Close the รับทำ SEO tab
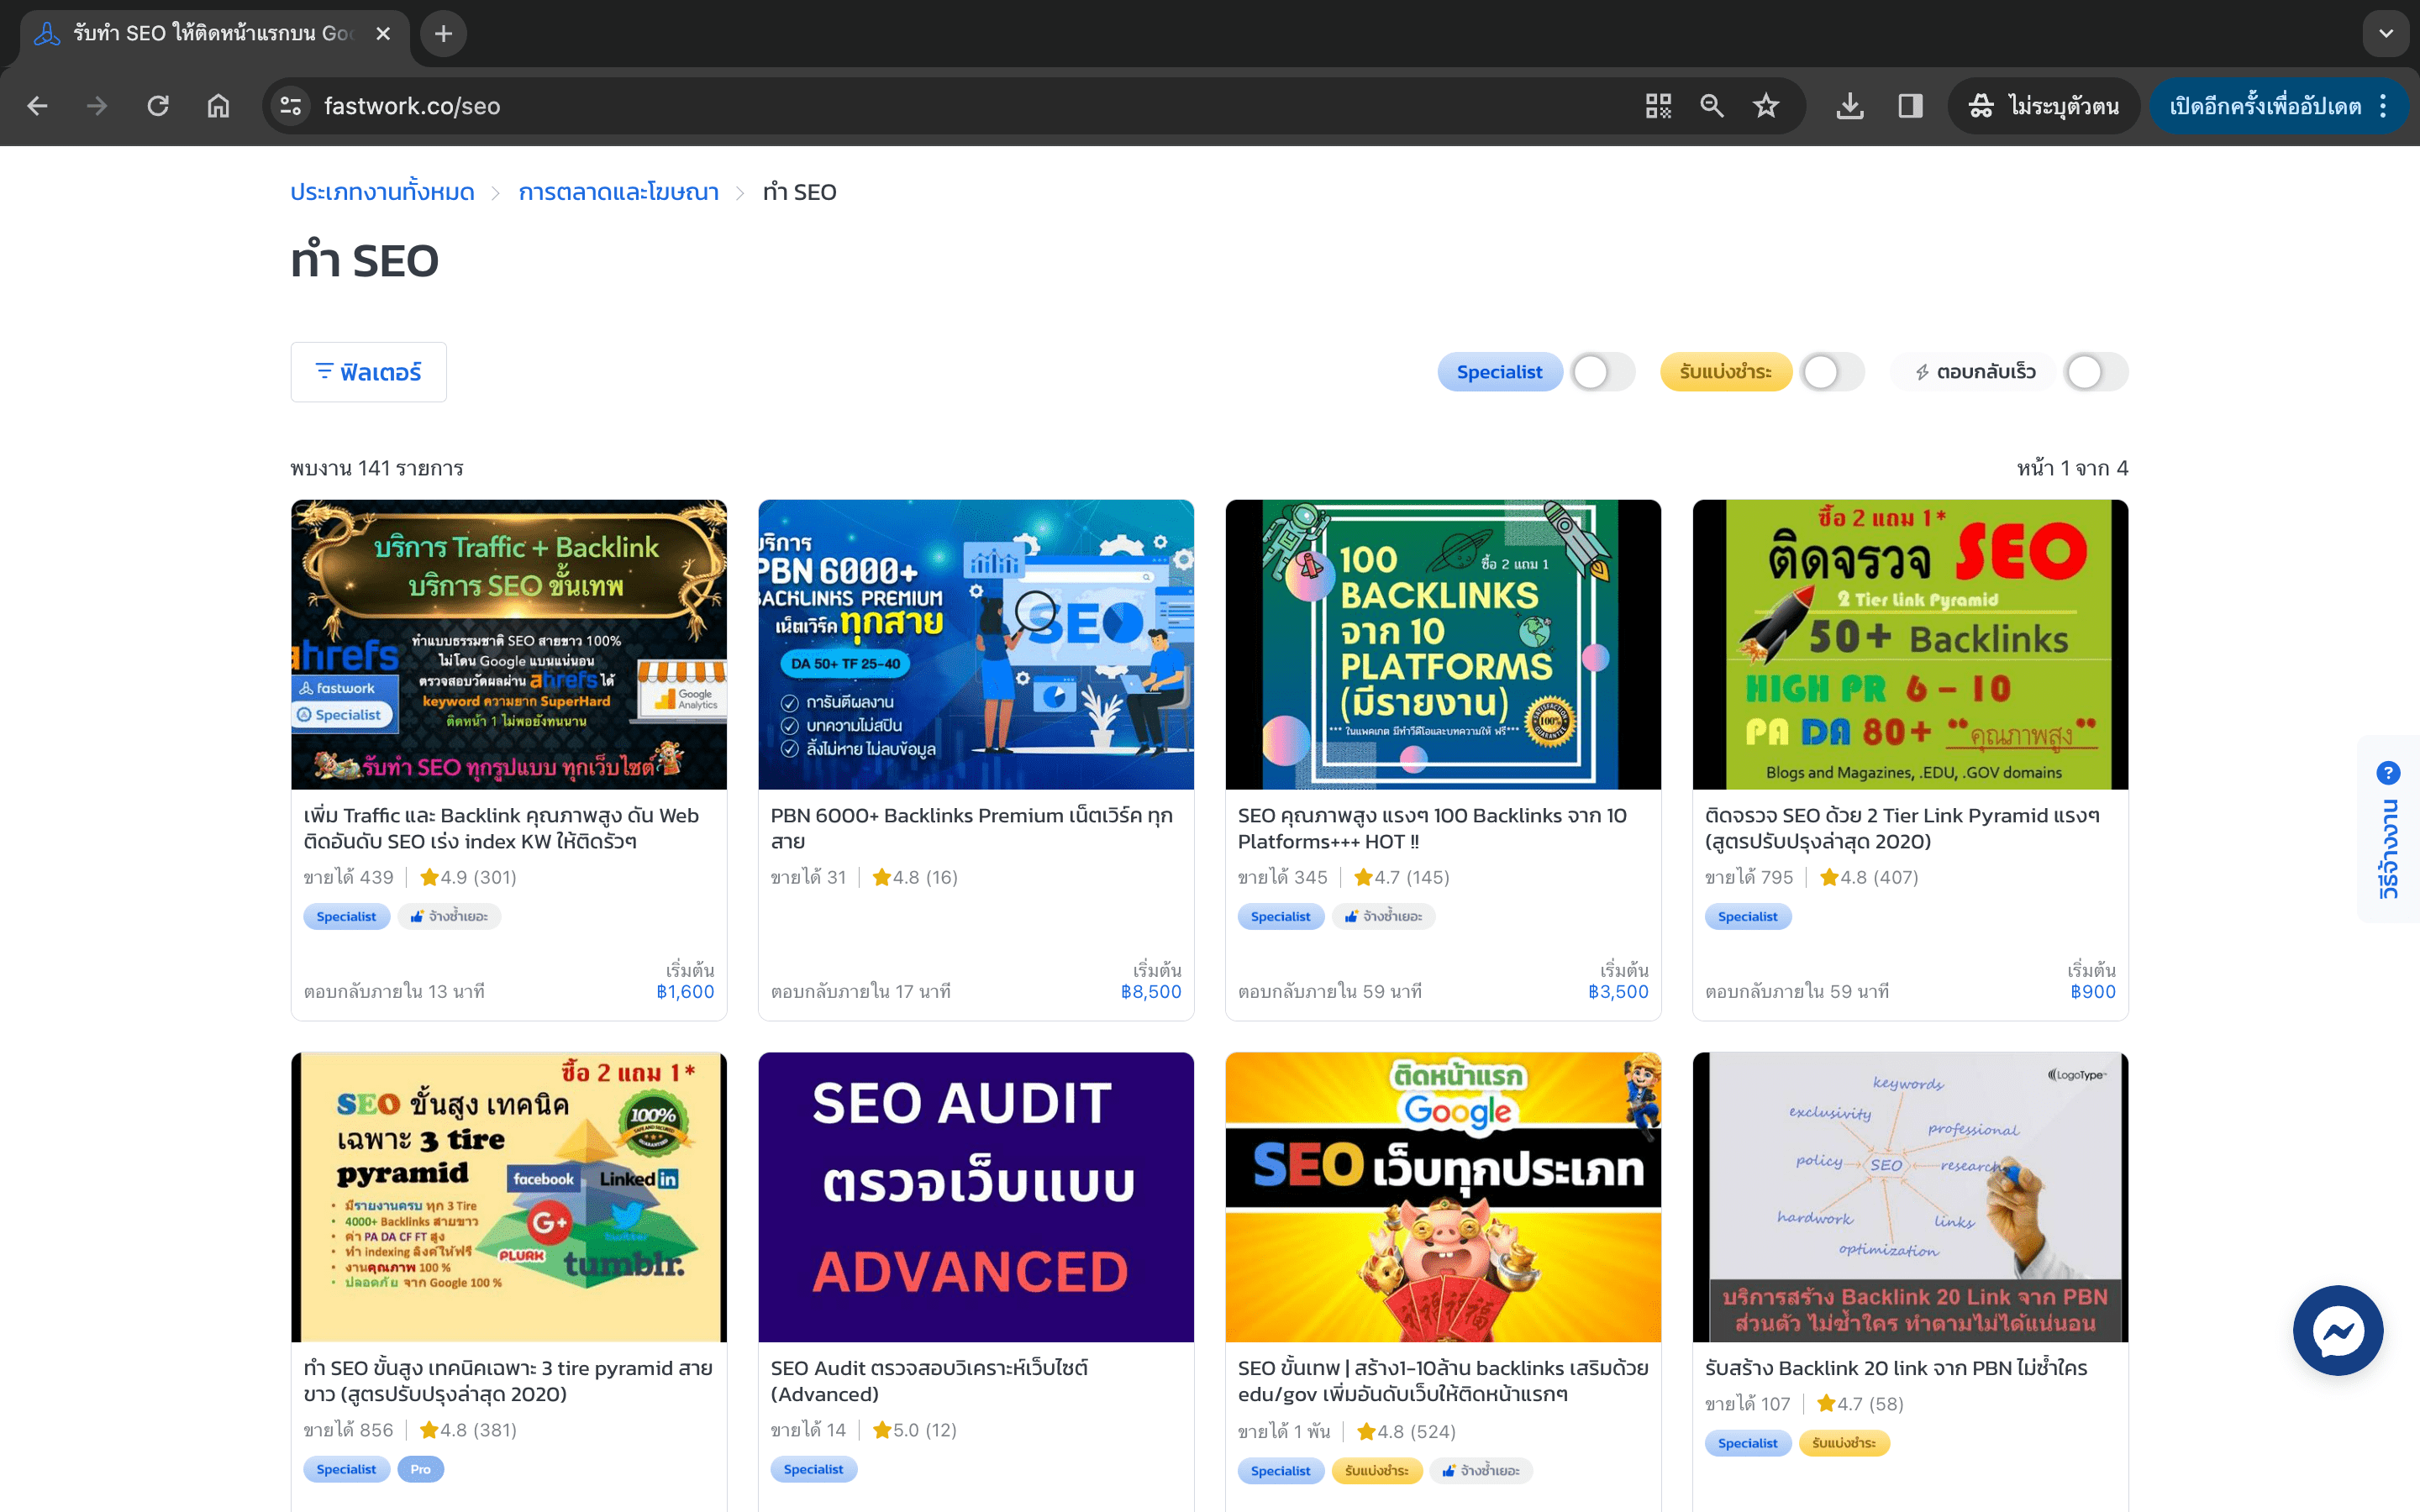Image resolution: width=2420 pixels, height=1512 pixels. tap(383, 34)
